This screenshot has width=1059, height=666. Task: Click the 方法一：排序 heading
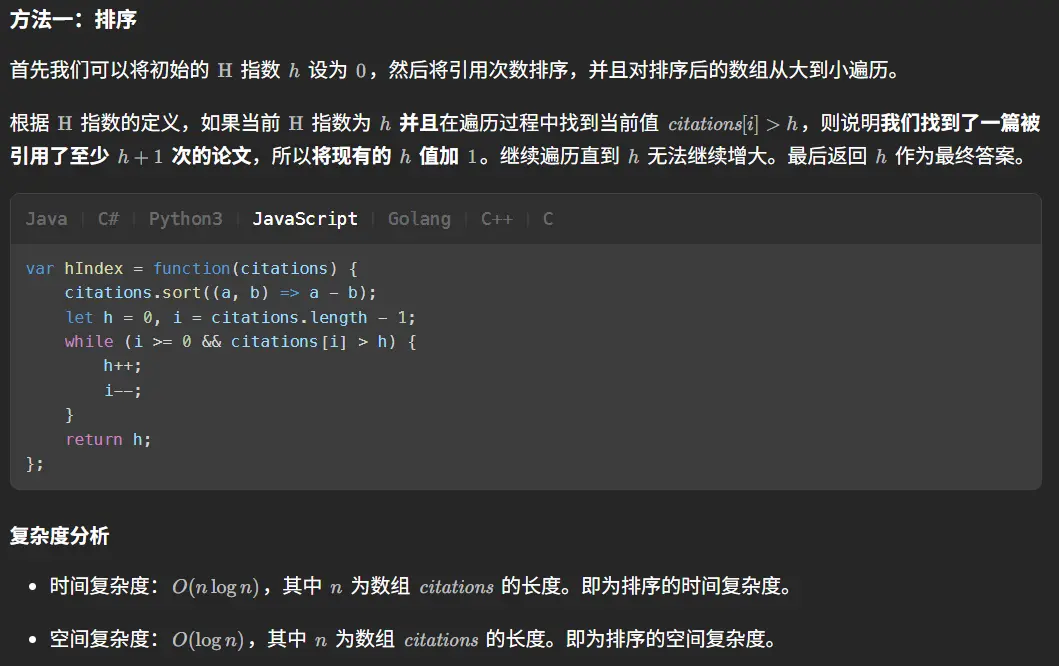(x=73, y=19)
